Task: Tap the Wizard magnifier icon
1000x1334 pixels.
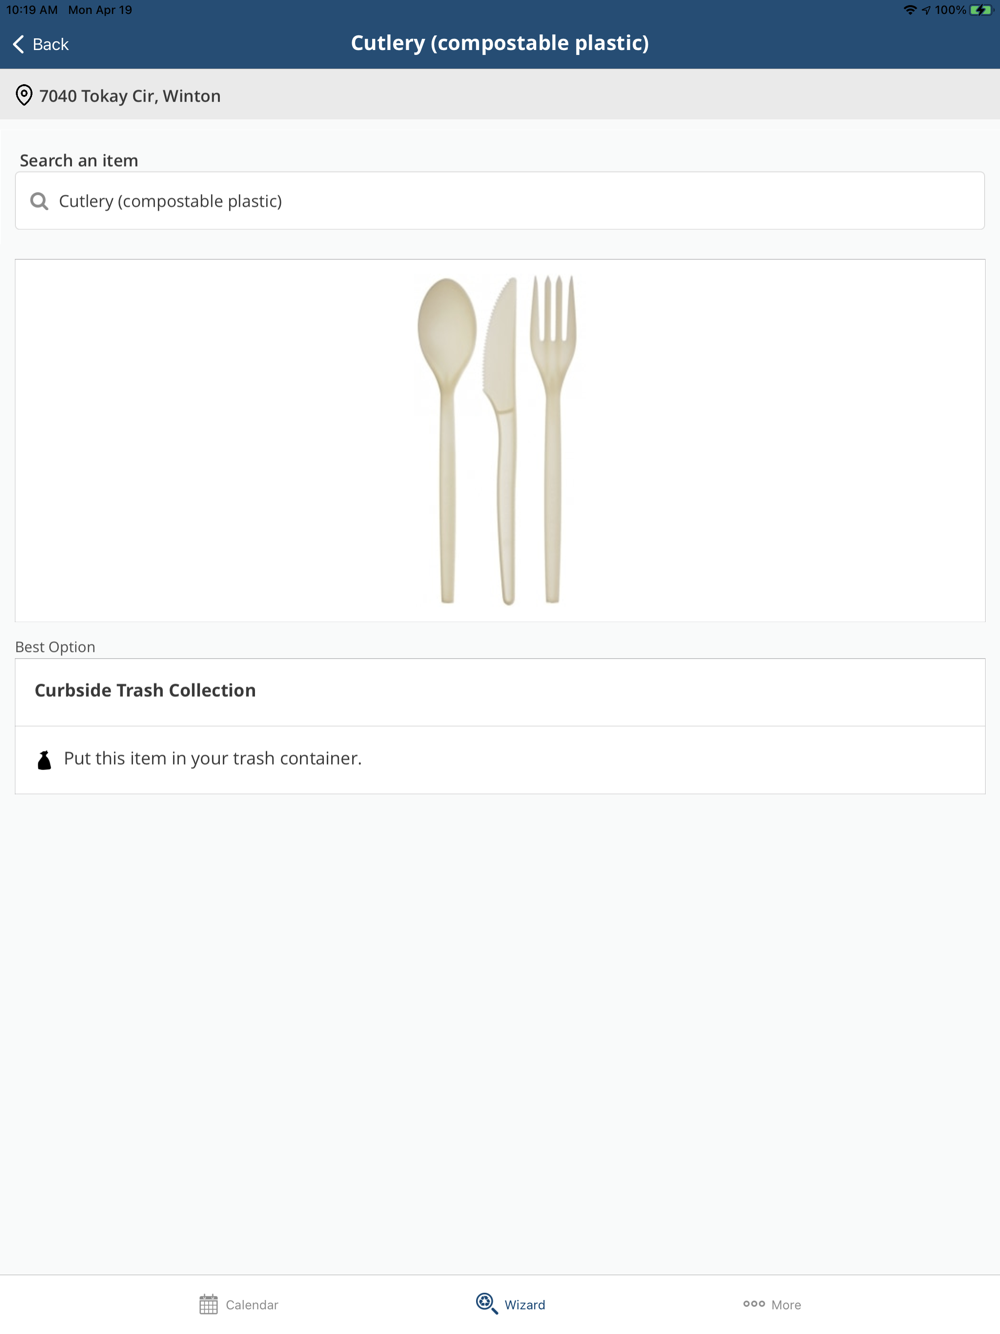Action: (x=486, y=1303)
